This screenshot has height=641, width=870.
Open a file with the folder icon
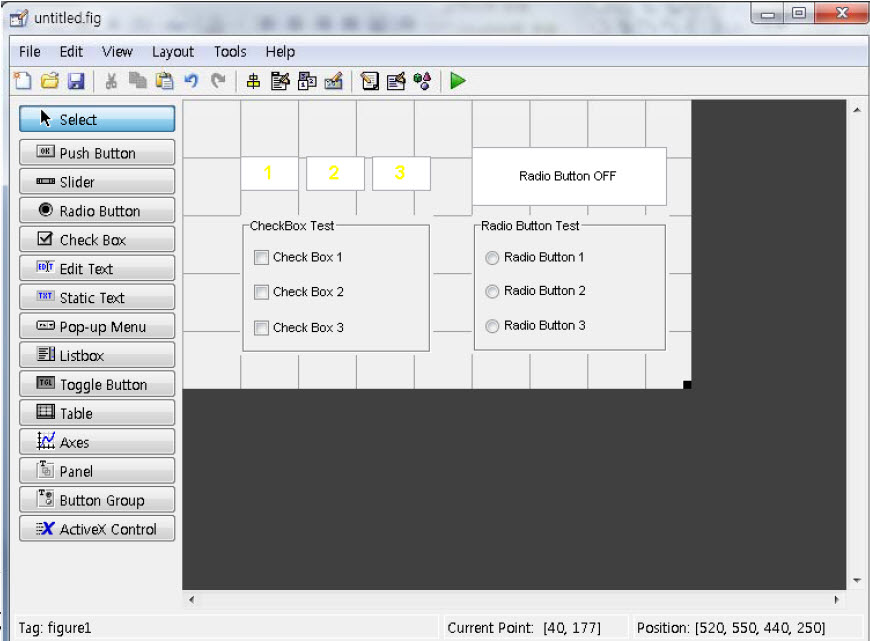click(49, 81)
